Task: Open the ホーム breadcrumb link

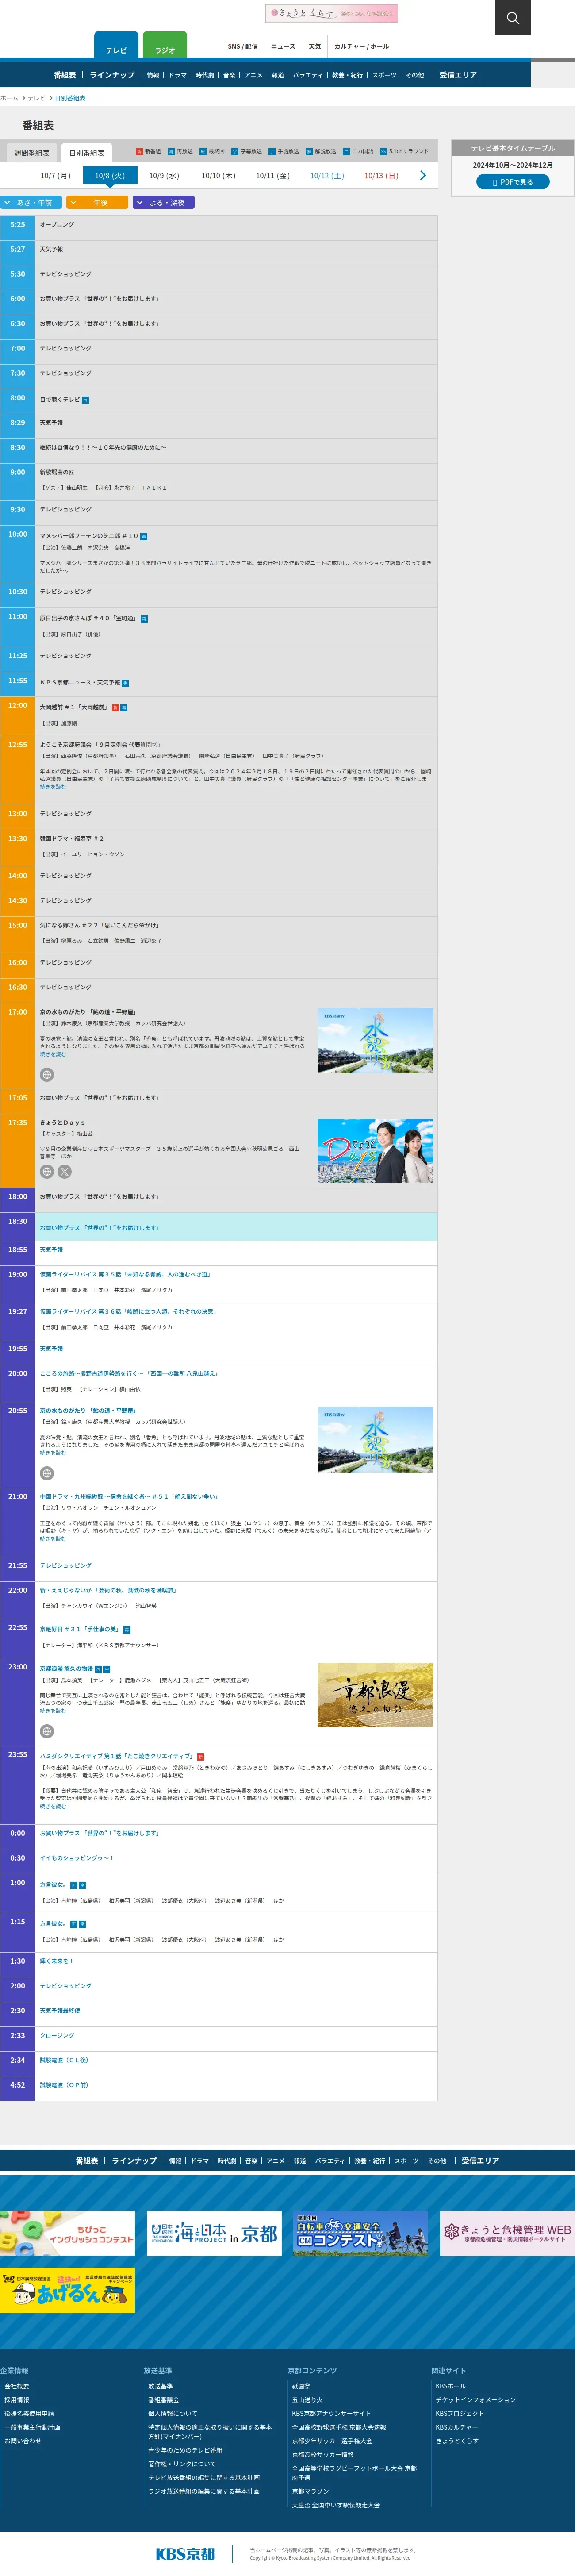Action: pos(9,98)
